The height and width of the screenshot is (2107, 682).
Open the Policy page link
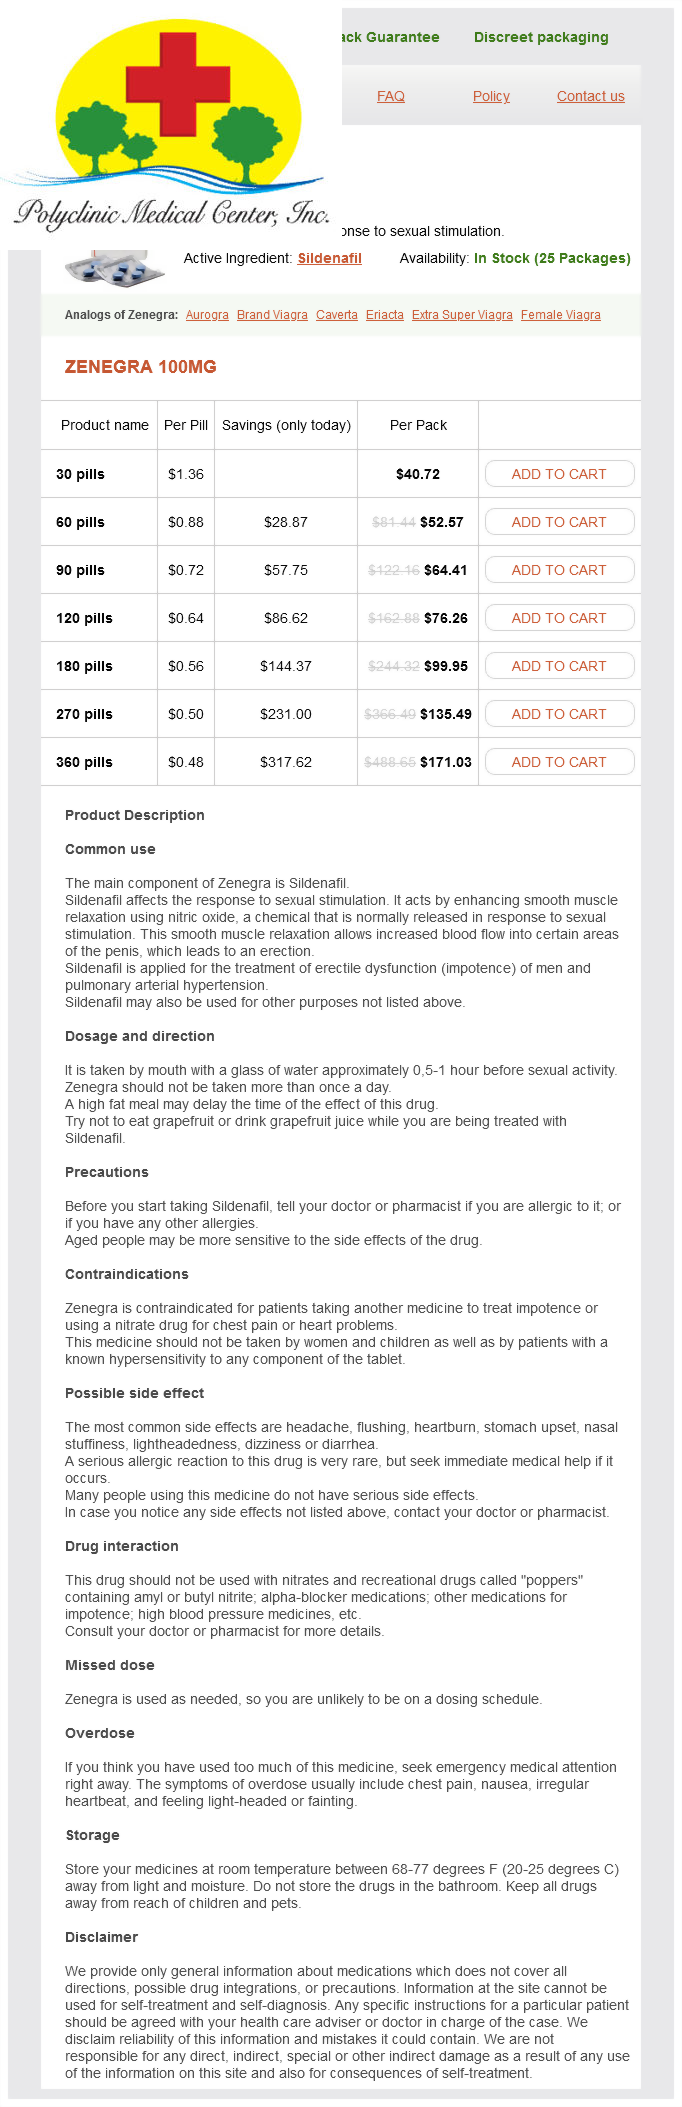click(x=491, y=96)
